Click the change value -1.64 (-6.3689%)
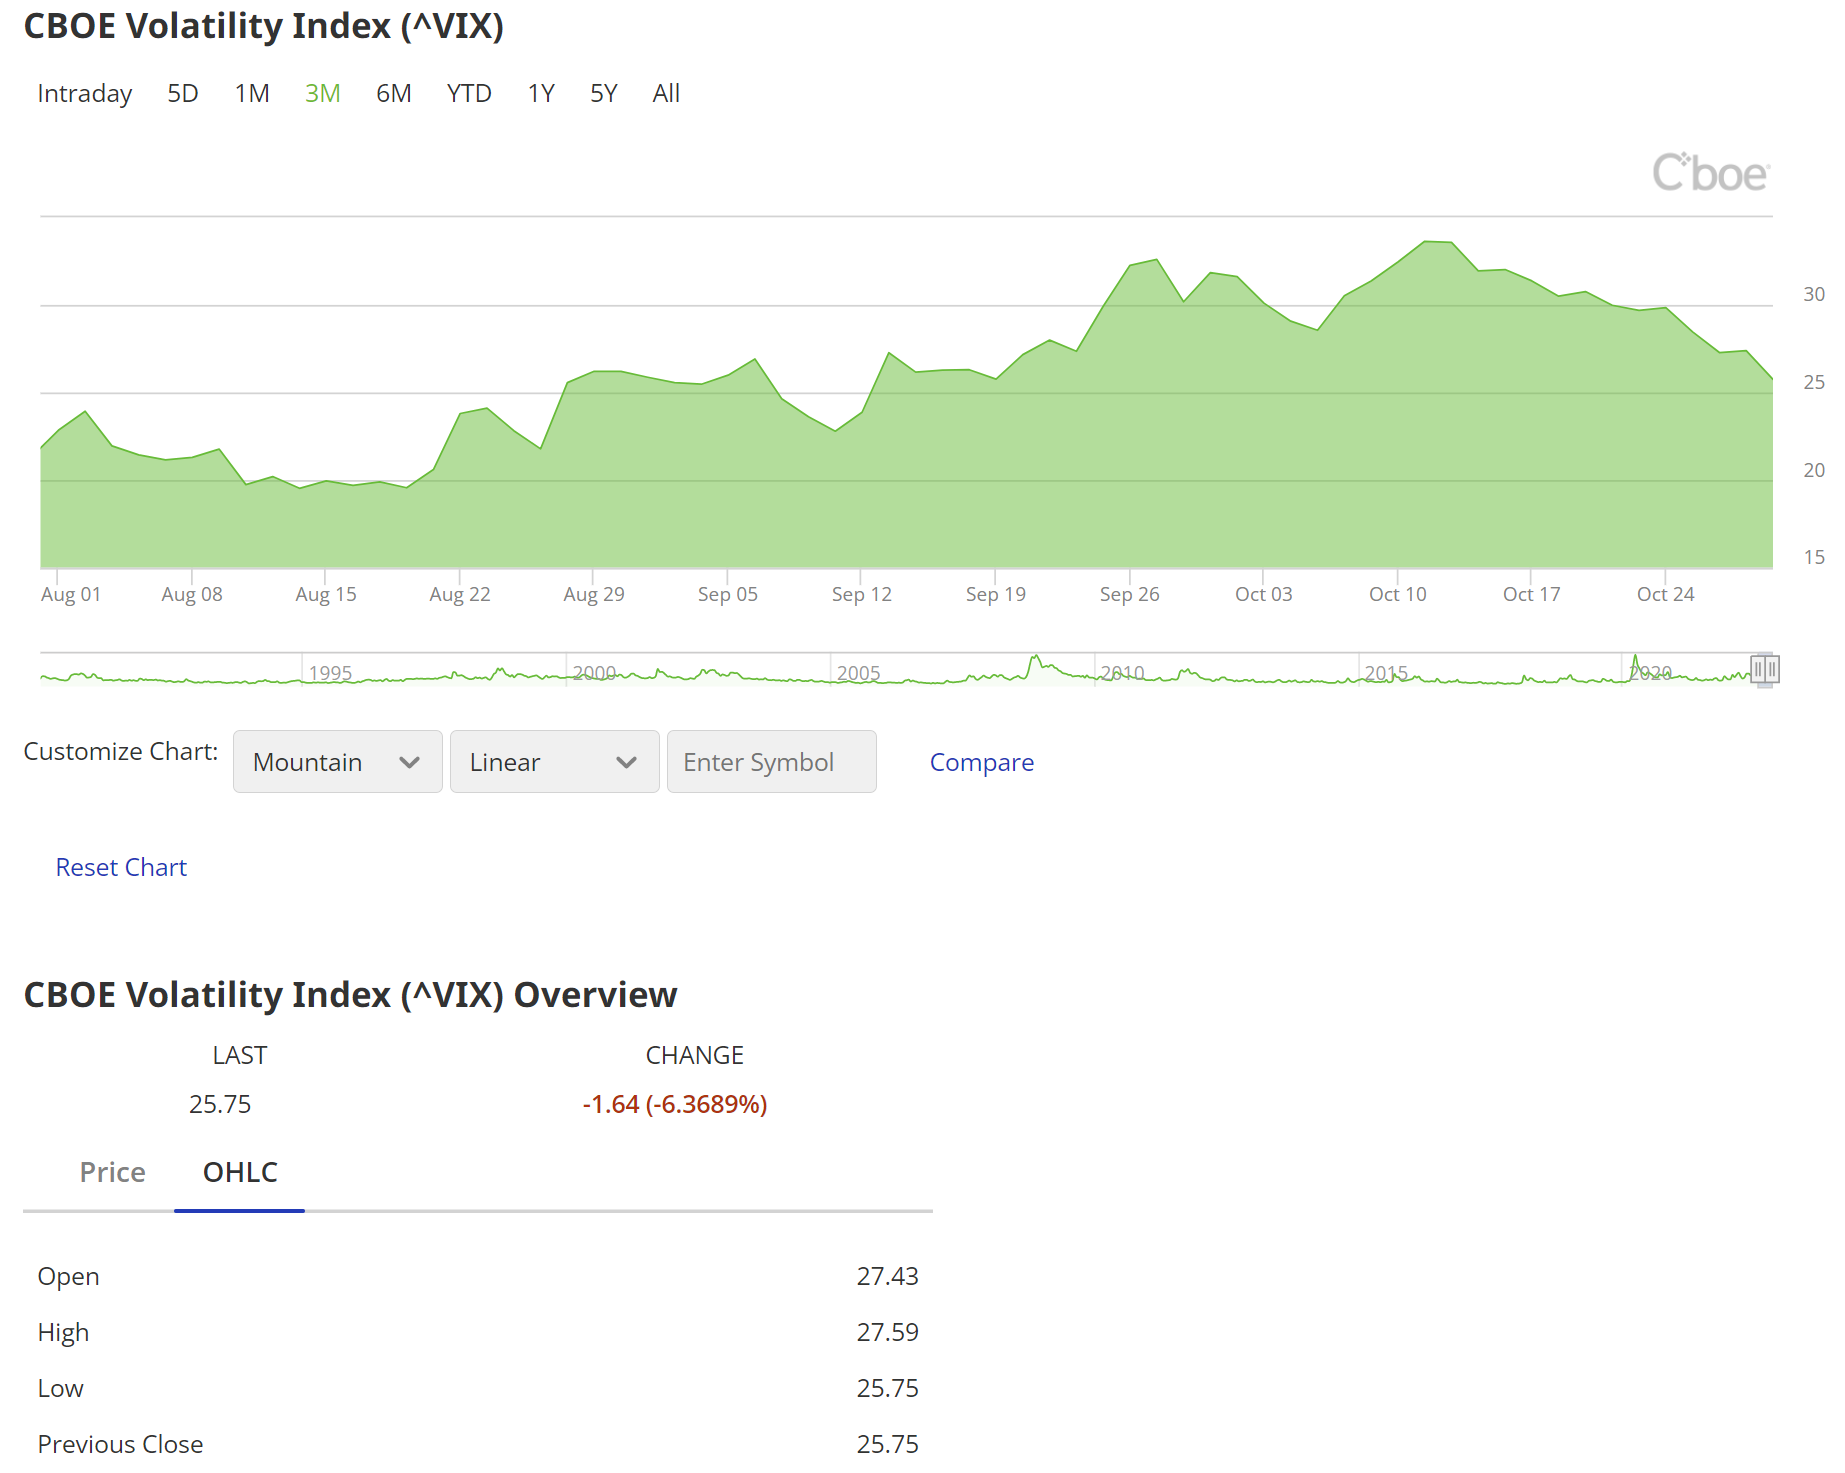 (675, 1104)
